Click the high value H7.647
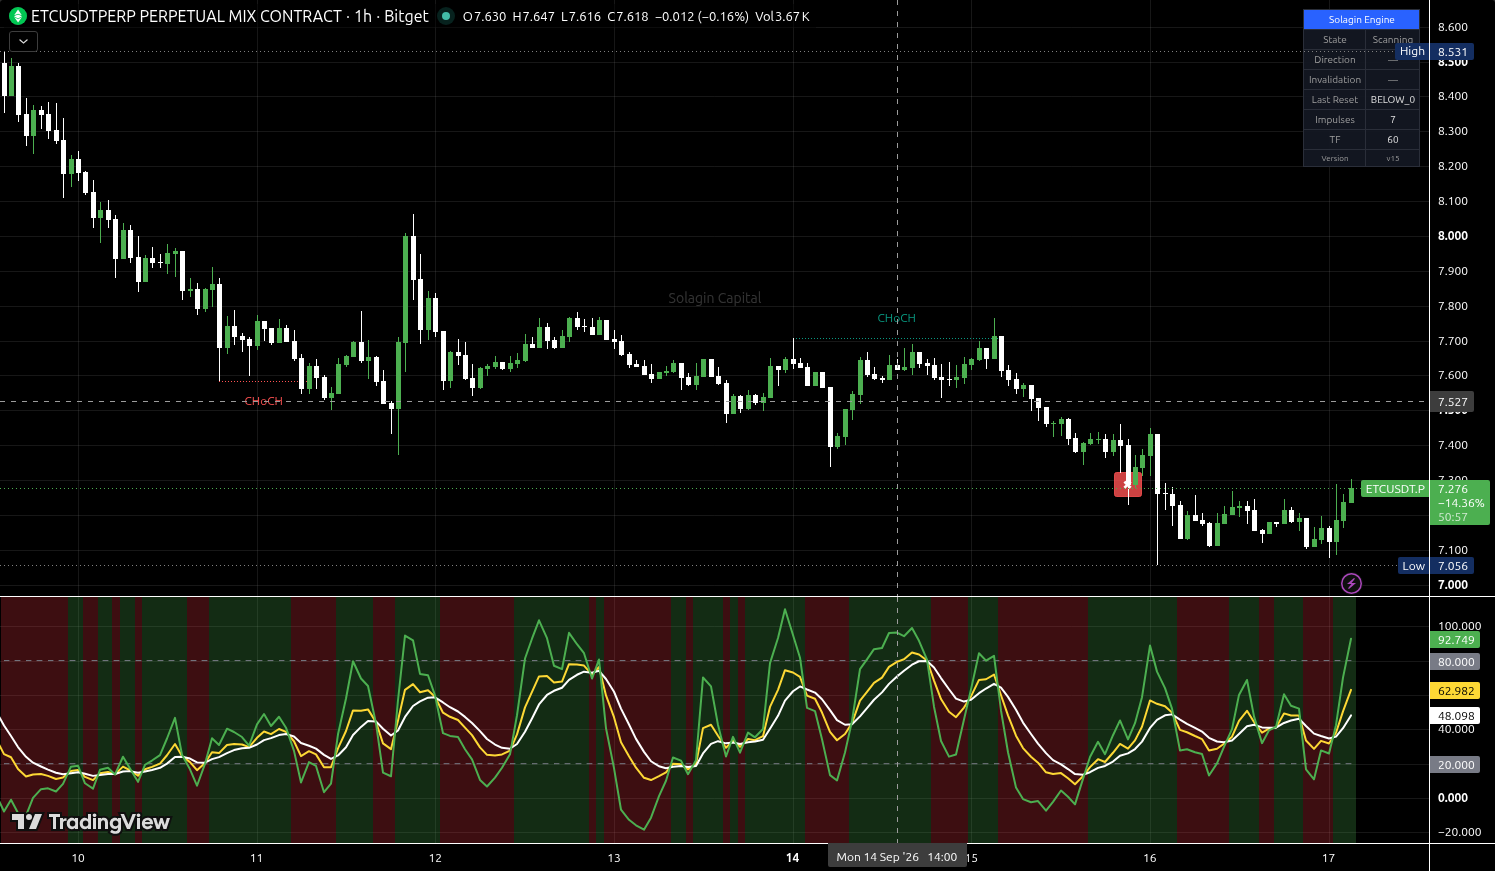The image size is (1495, 871). click(x=533, y=16)
